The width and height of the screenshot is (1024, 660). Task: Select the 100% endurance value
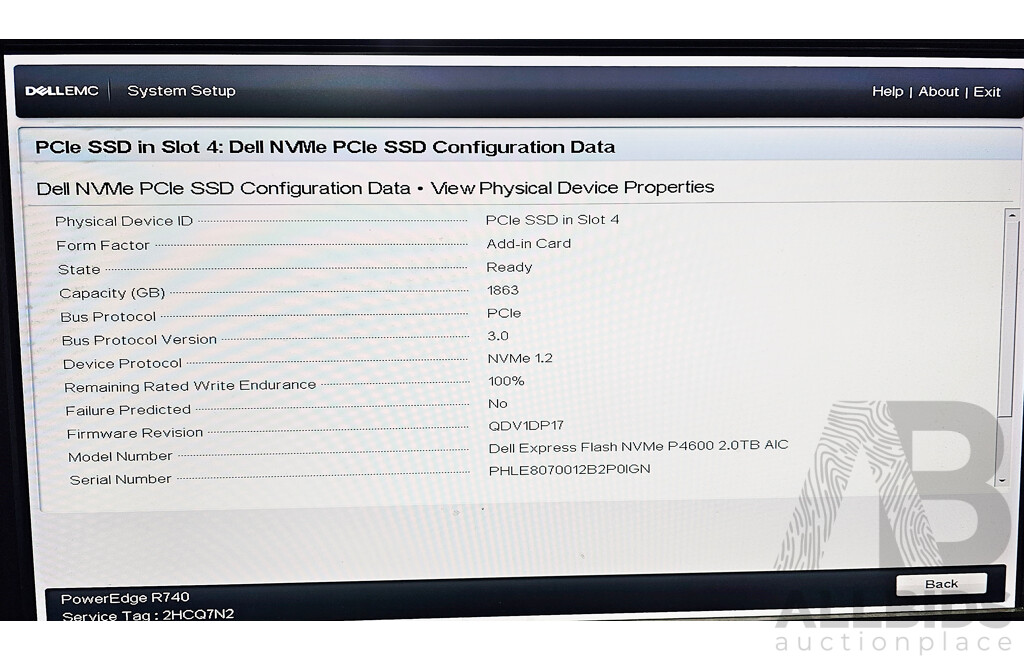506,381
